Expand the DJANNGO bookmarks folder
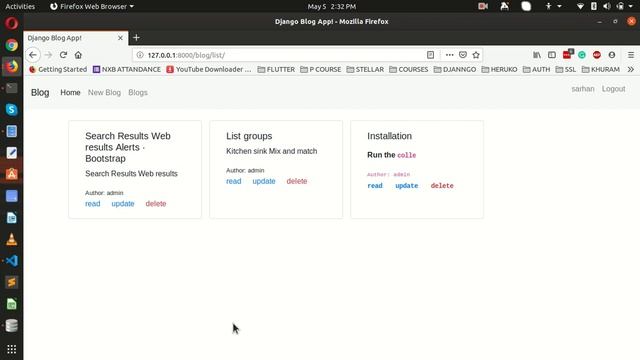The width and height of the screenshot is (640, 360). pyautogui.click(x=455, y=69)
